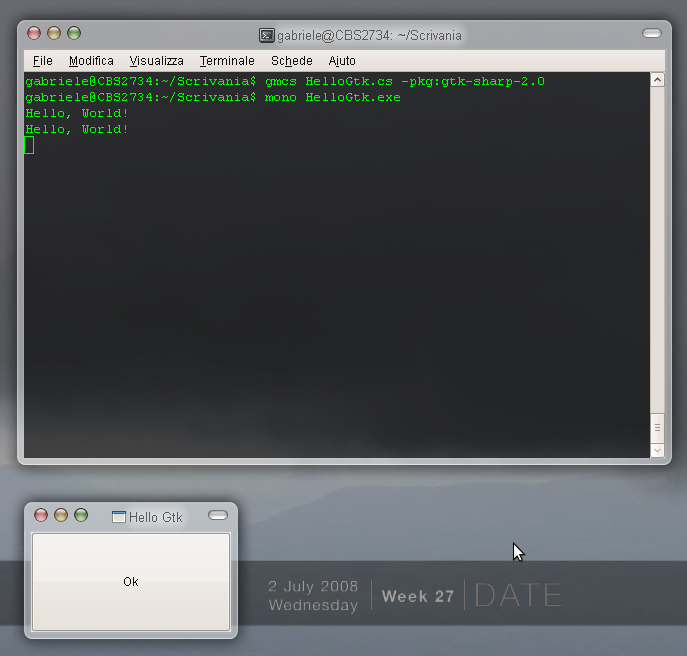The image size is (687, 656).
Task: Expand the Visualizza menu
Action: 156,61
